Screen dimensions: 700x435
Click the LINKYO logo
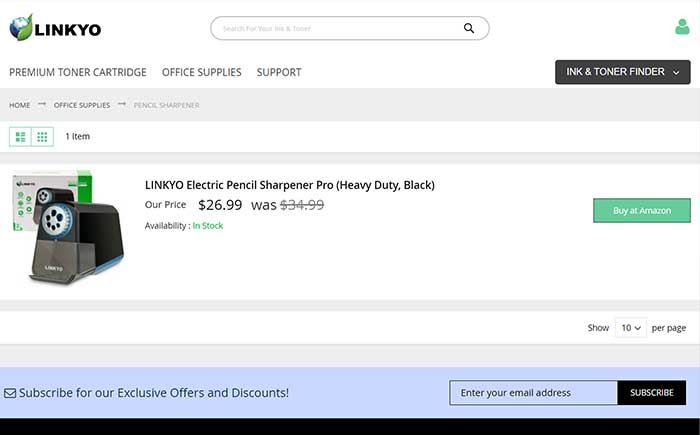coord(55,28)
